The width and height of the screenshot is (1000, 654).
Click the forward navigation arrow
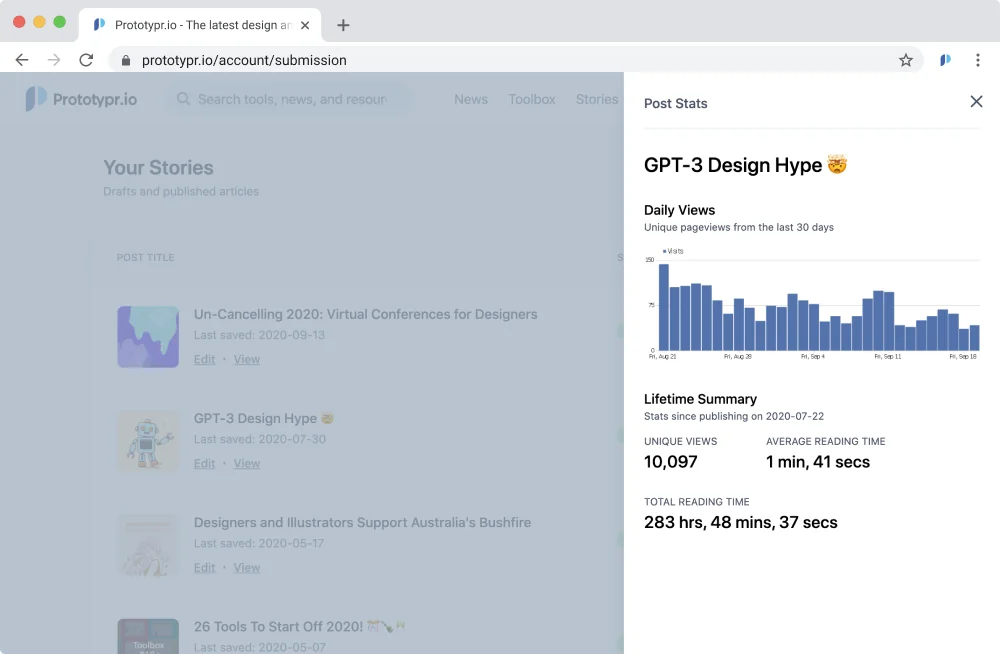click(x=54, y=60)
